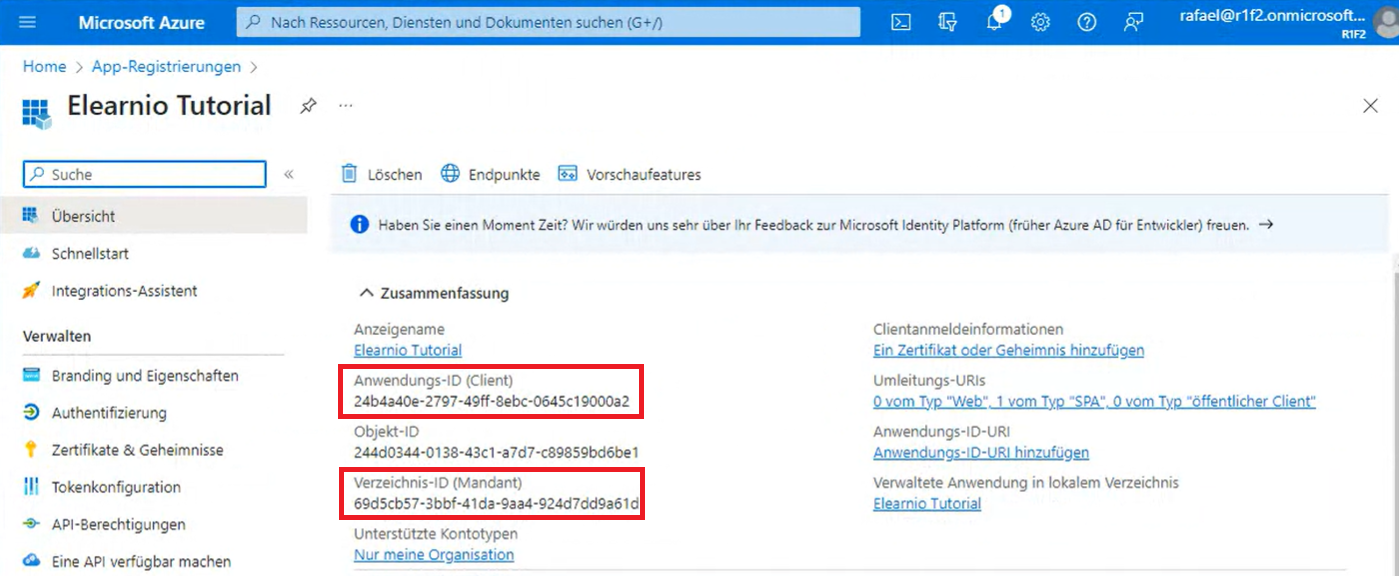This screenshot has height=576, width=1399.
Task: Select Verzeichnis-ID value 69d5cb57-3bbf-41da-9aa4-924d7dd9a61d
Action: [496, 503]
